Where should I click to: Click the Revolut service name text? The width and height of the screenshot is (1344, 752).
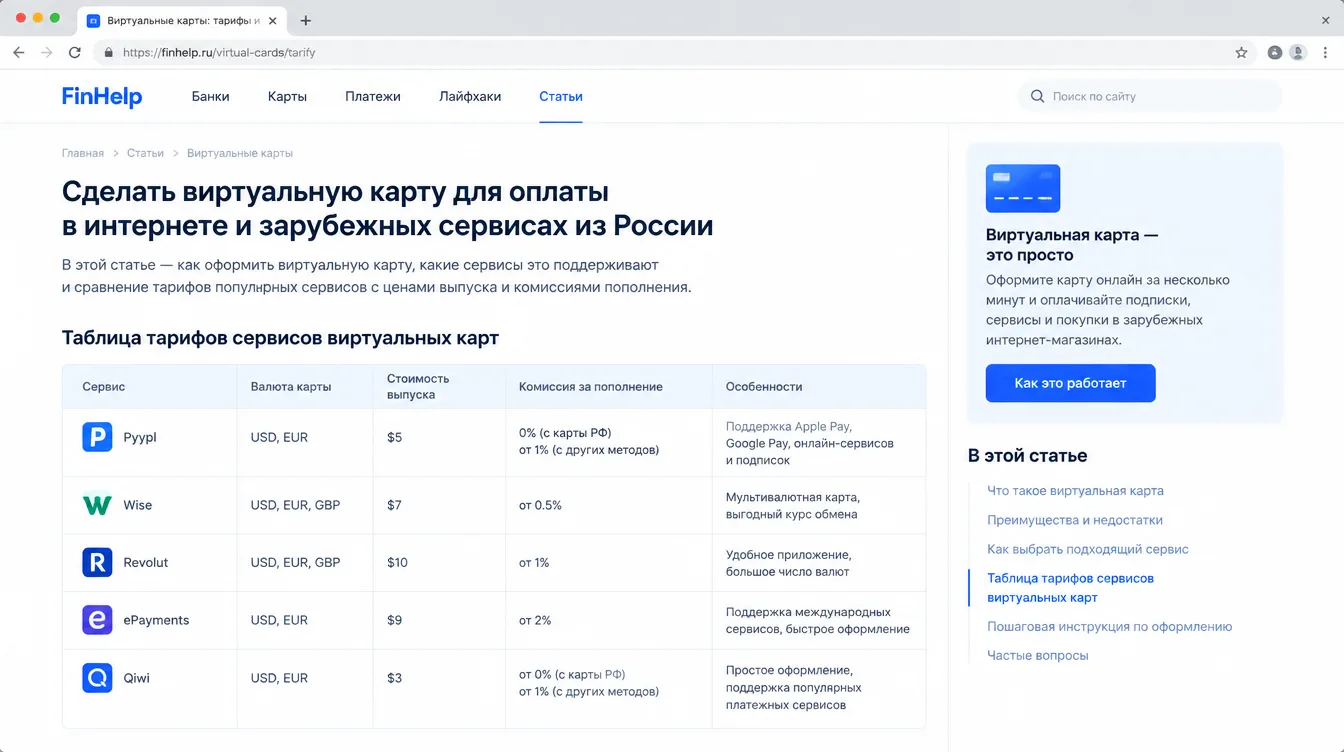pyautogui.click(x=146, y=563)
